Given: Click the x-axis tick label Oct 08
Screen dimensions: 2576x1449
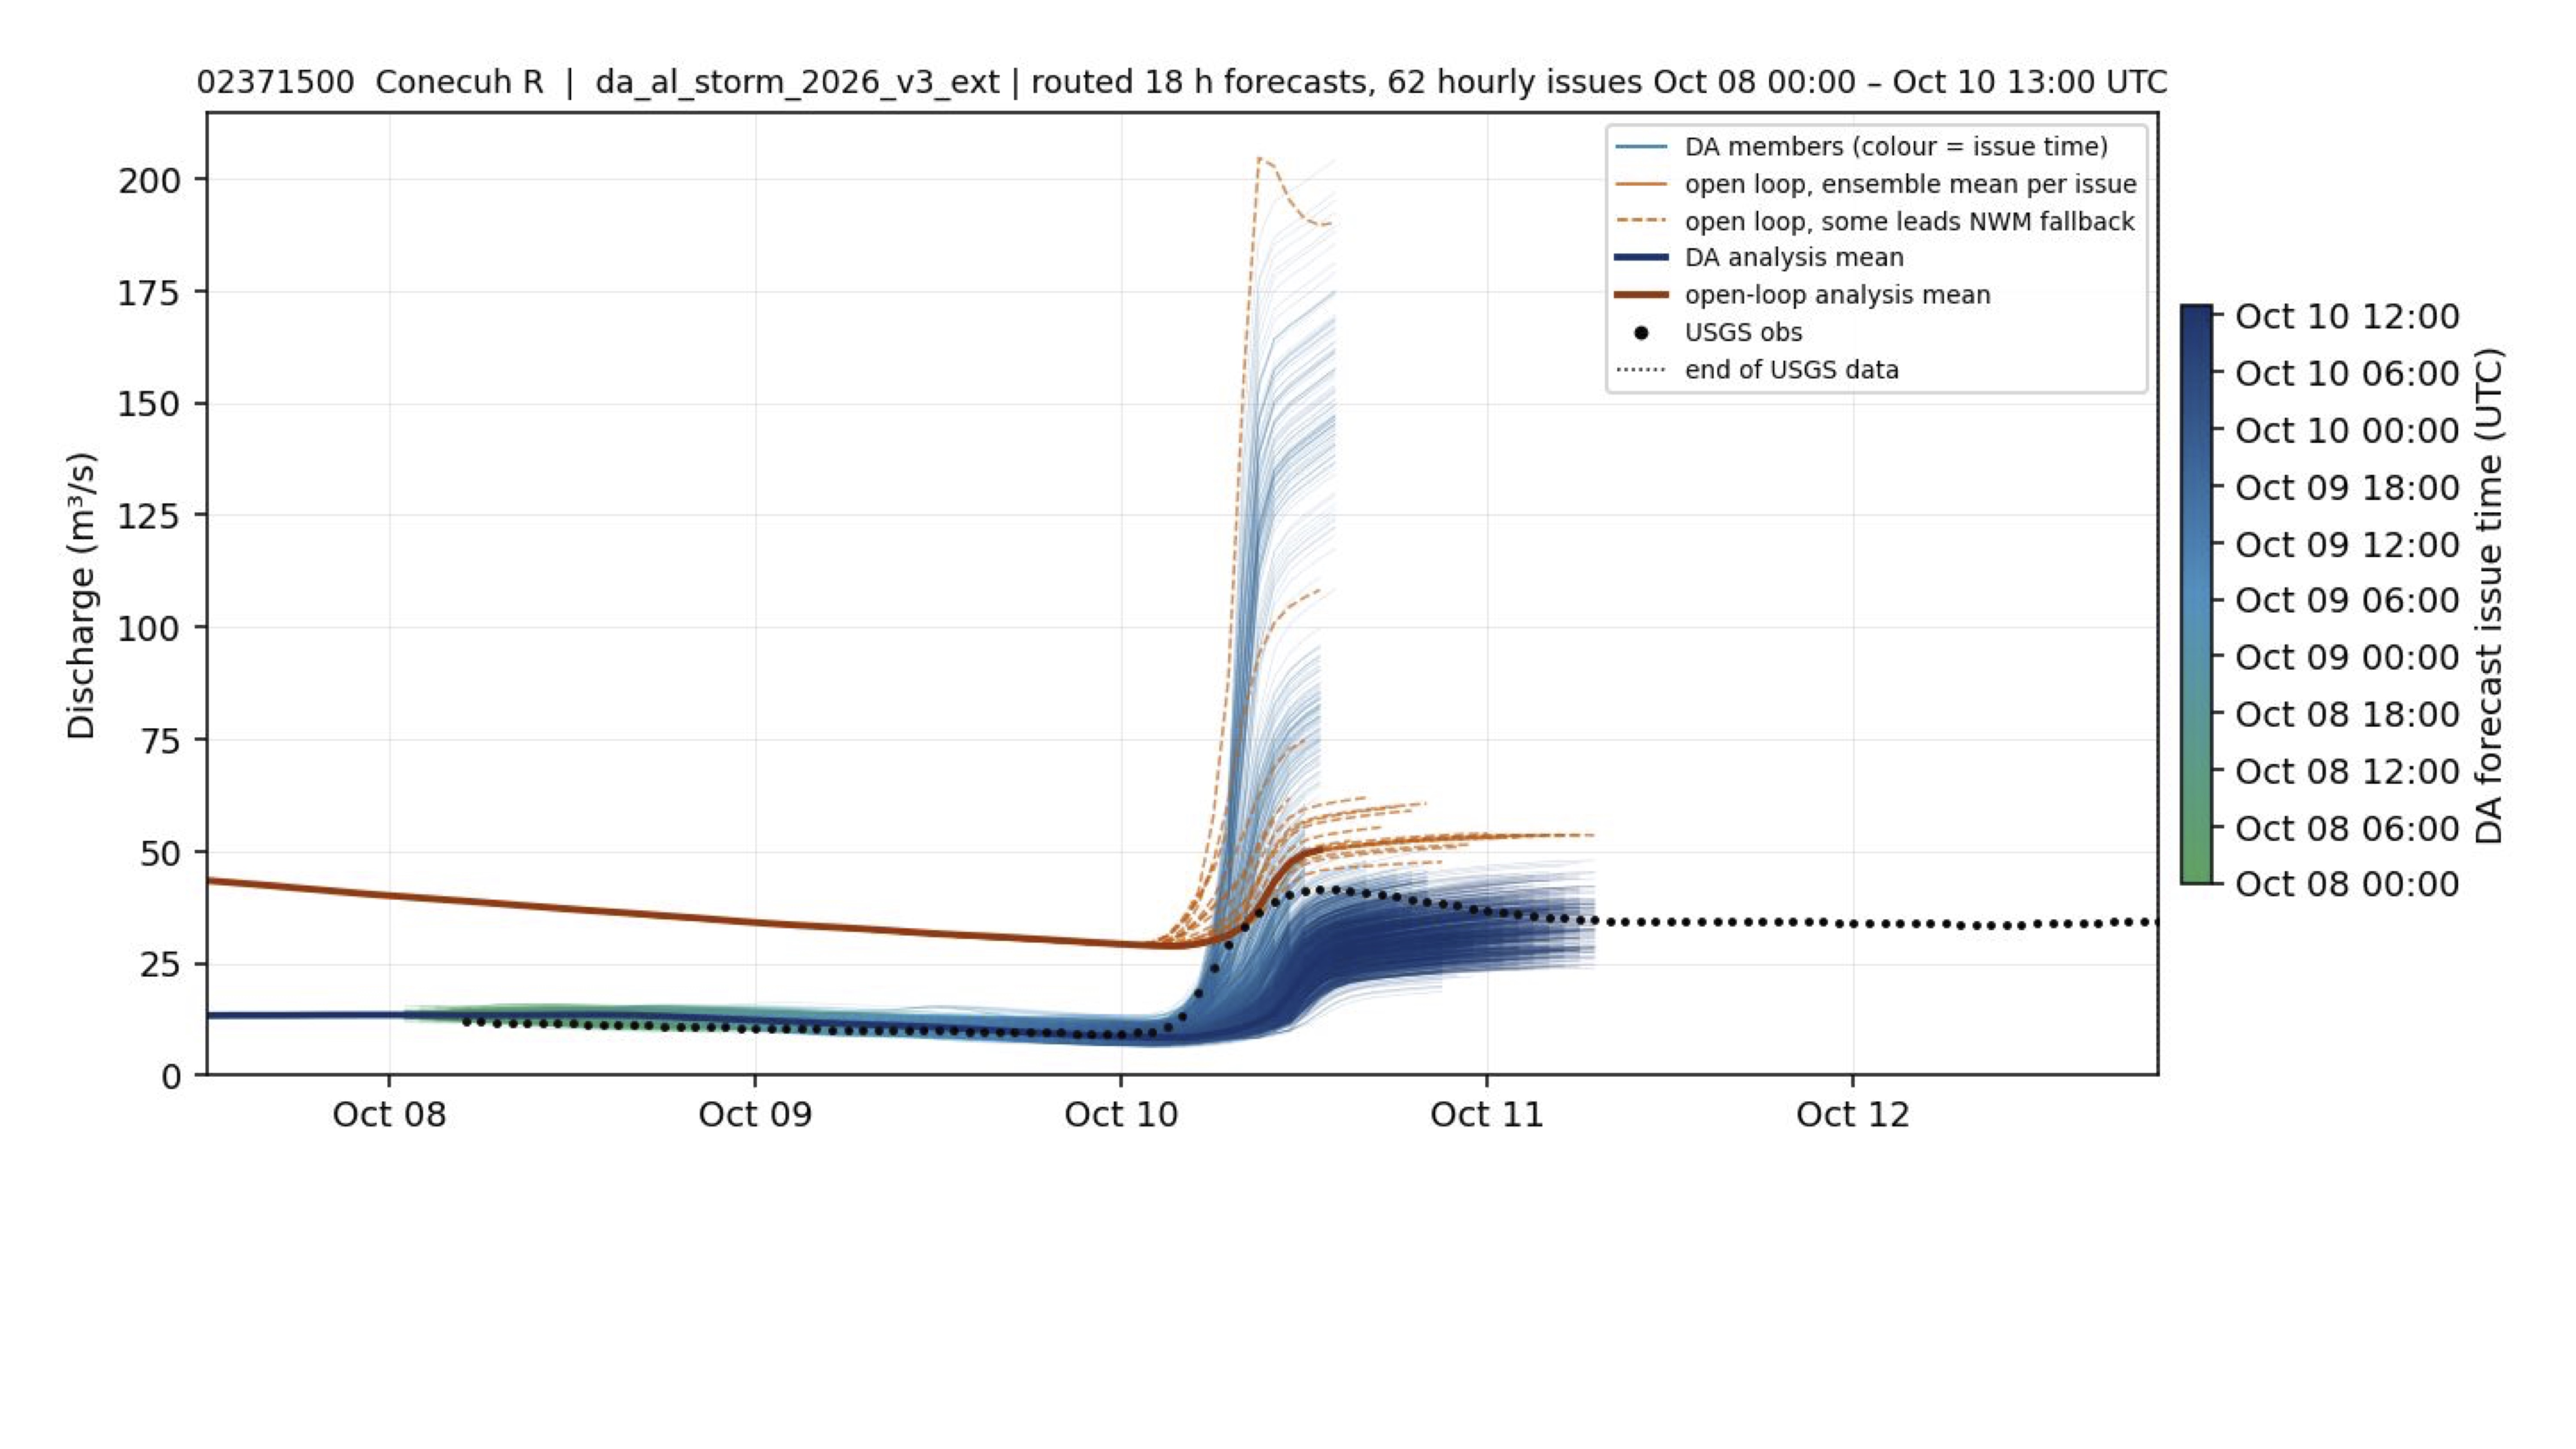Looking at the screenshot, I should click(389, 1114).
